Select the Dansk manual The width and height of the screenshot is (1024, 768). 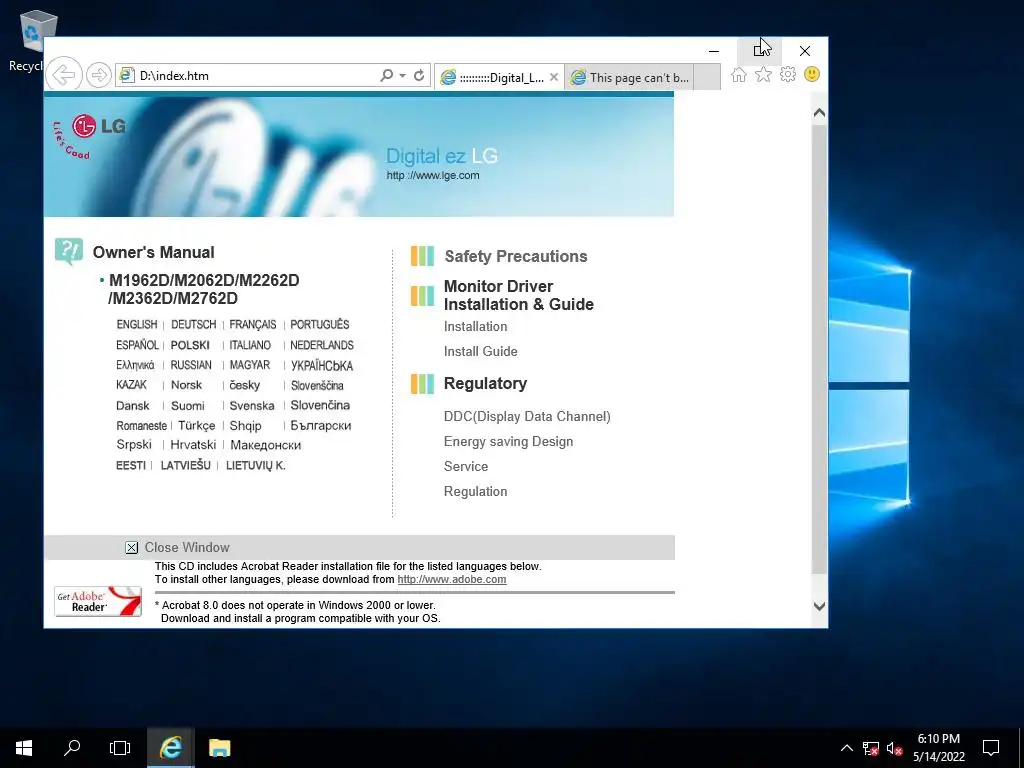click(133, 406)
